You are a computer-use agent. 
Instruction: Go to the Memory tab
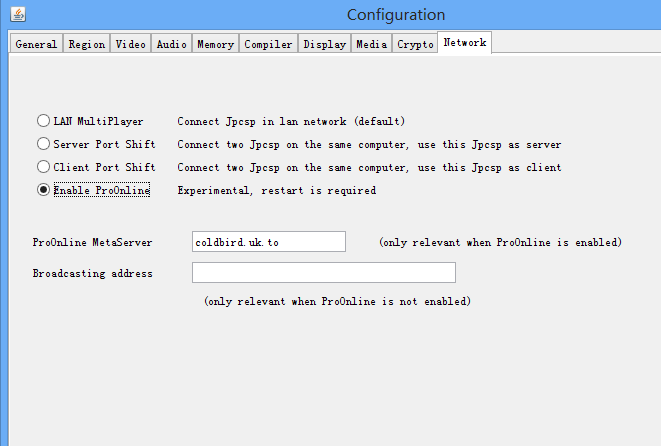215,44
